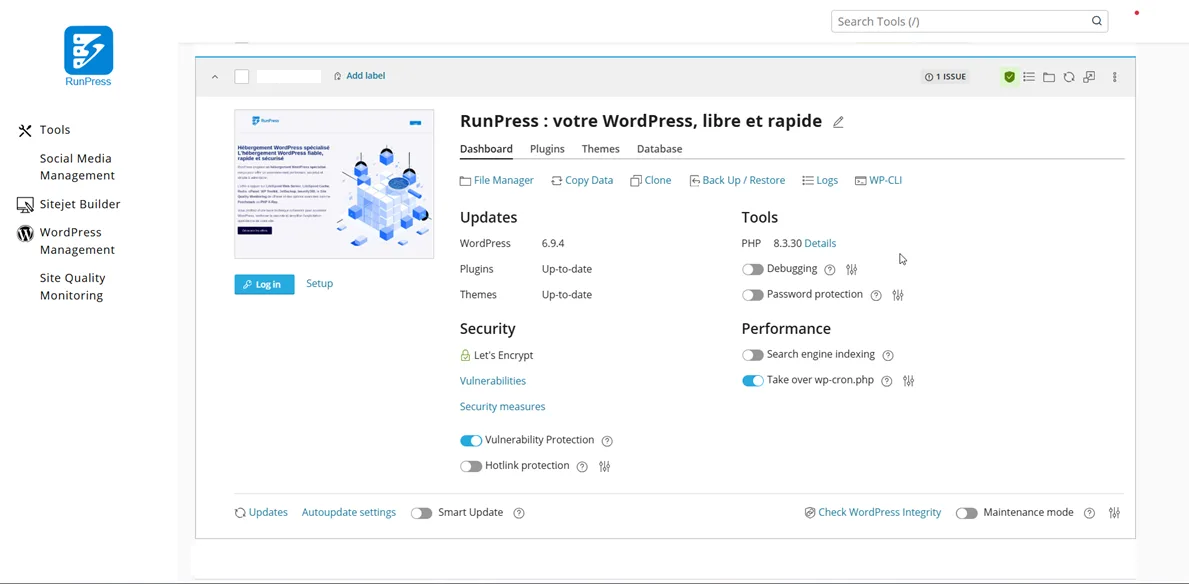Toggle Hotlink protection switch
The image size is (1189, 584).
tap(471, 466)
